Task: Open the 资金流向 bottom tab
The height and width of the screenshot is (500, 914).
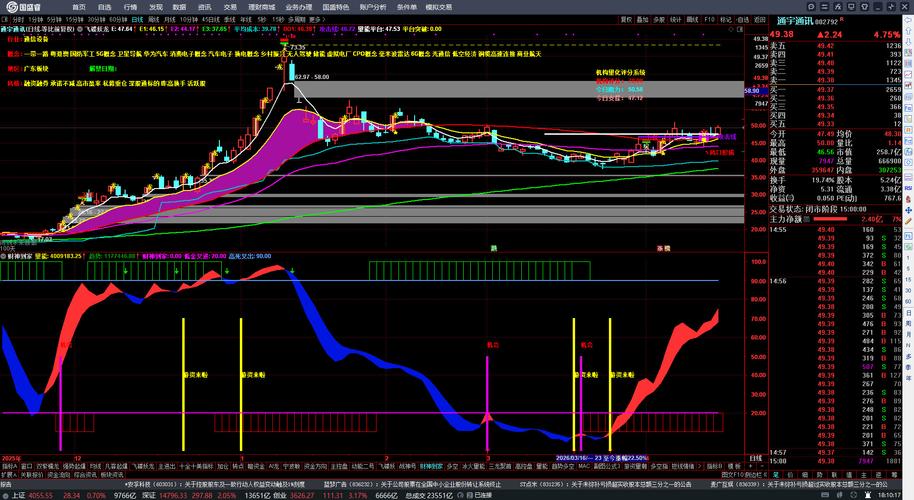Action: point(58,475)
